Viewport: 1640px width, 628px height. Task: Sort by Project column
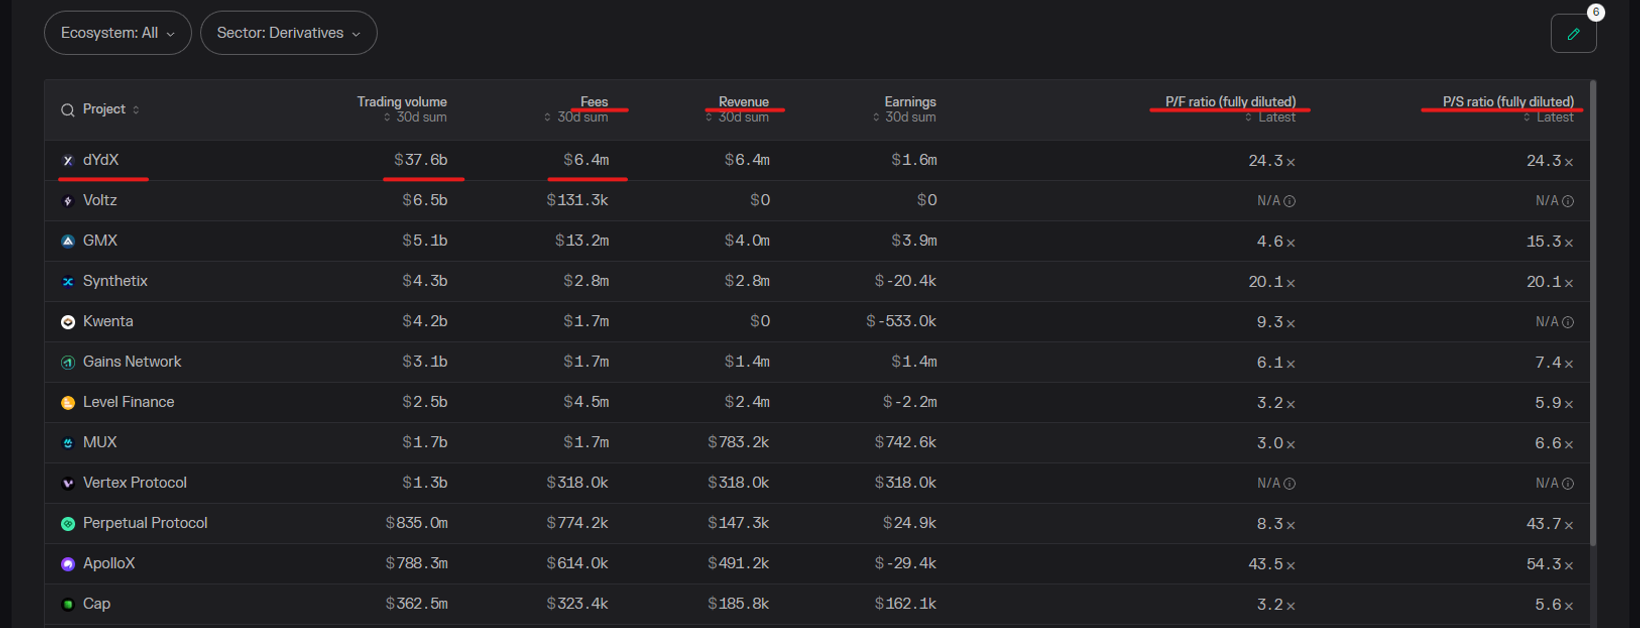pos(111,109)
